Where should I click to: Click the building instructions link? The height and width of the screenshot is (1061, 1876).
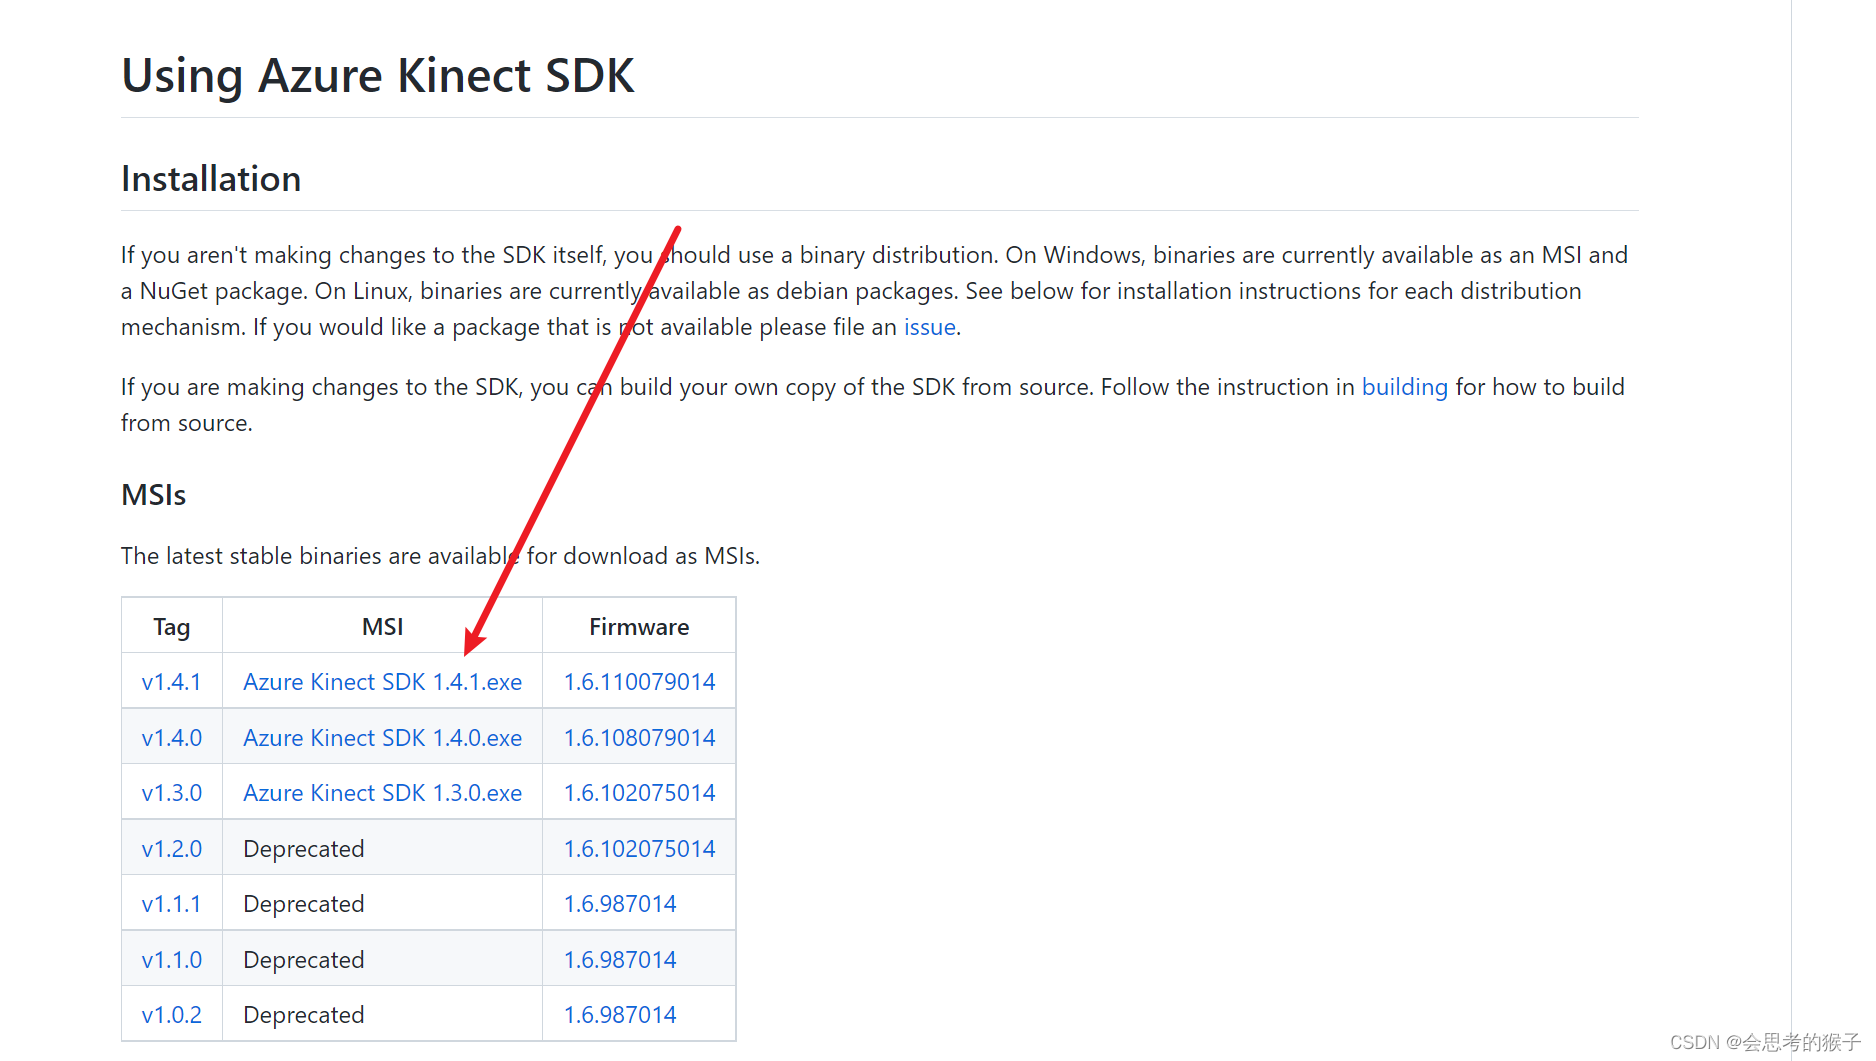pos(1404,387)
